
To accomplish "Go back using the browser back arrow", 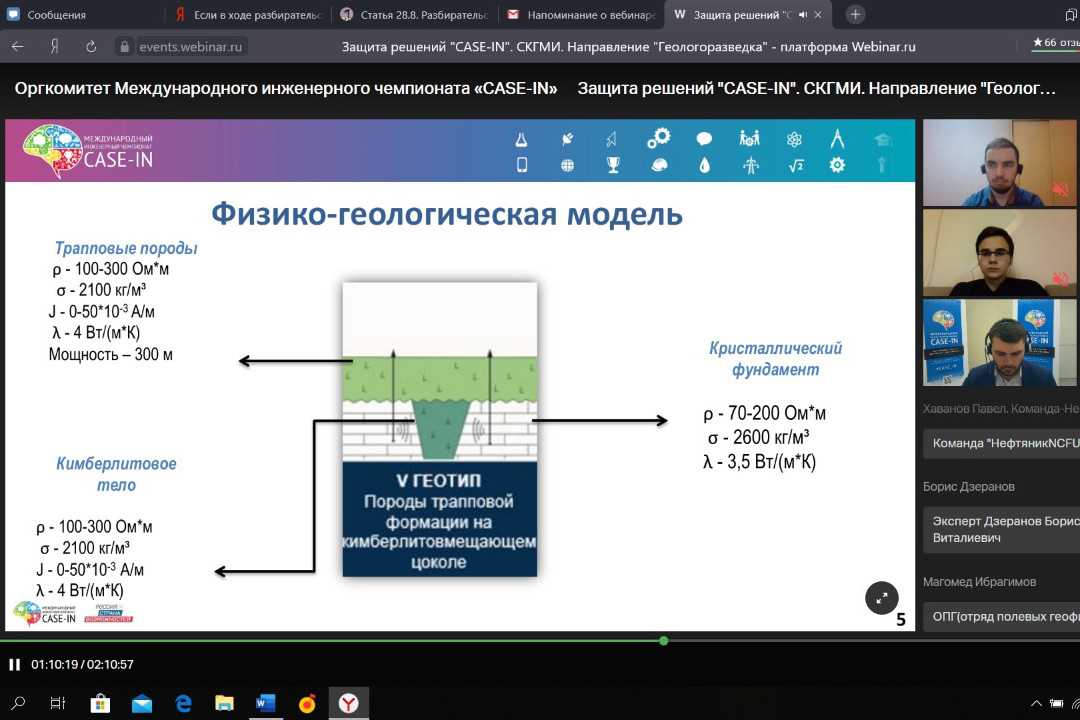I will [x=18, y=46].
